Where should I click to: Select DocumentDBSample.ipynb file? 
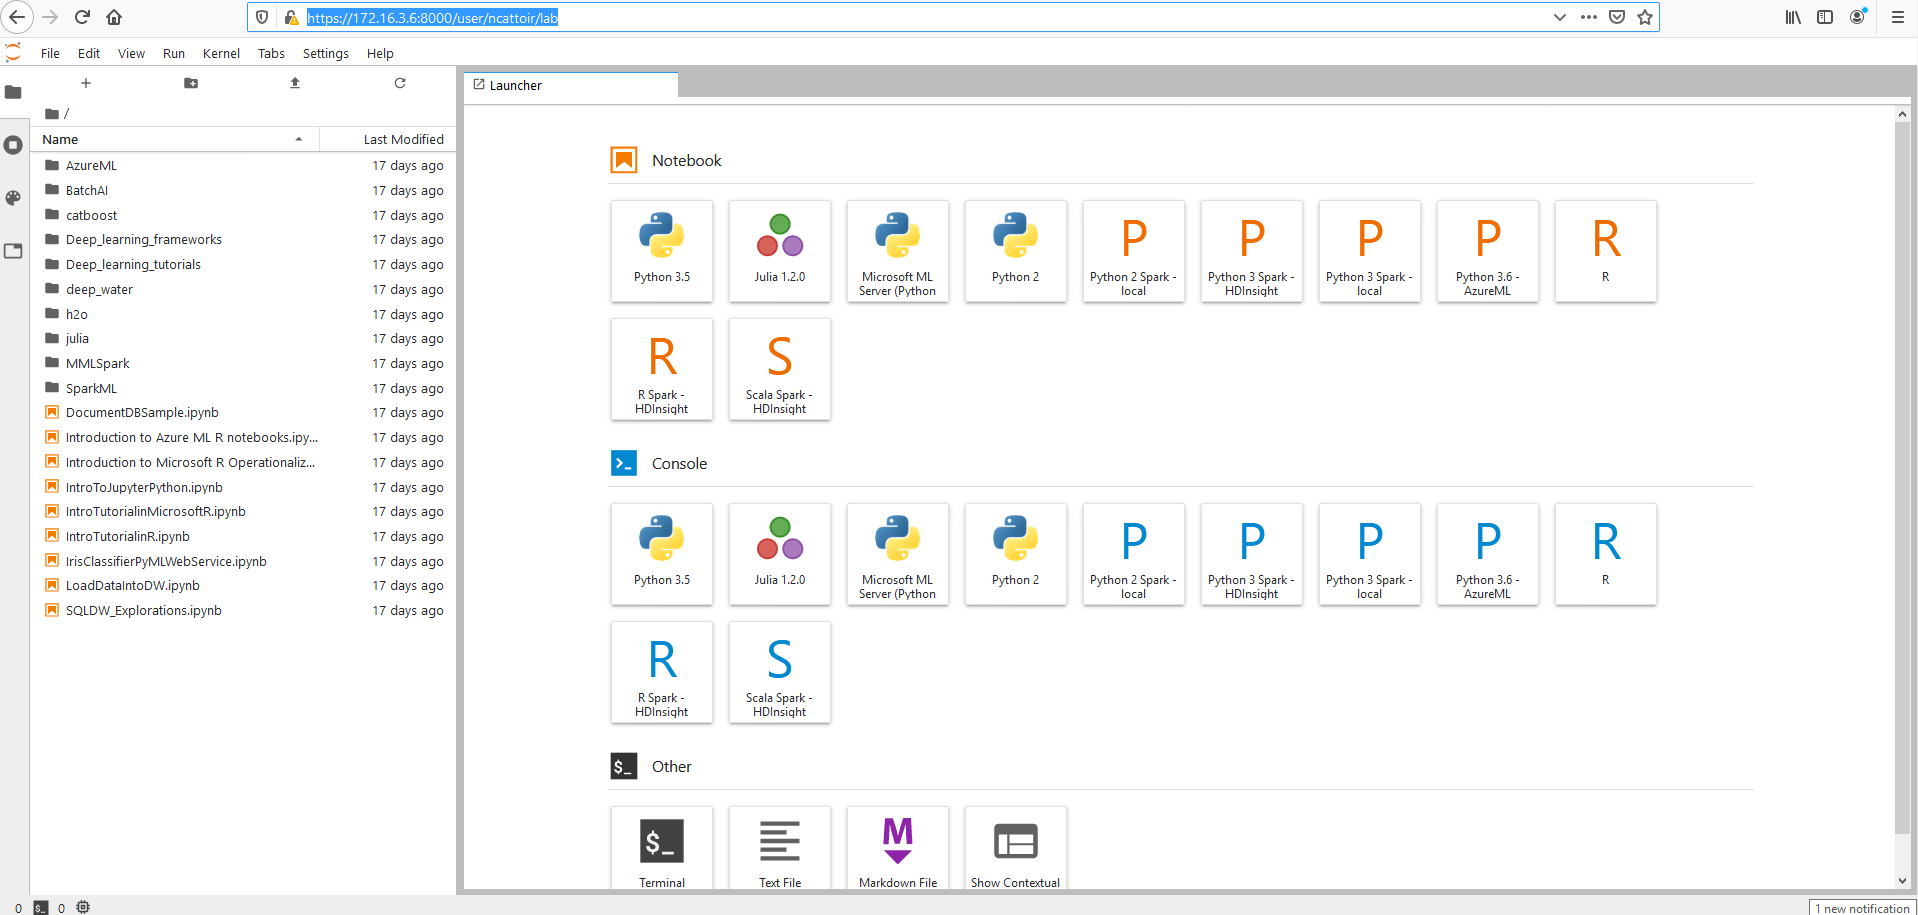click(x=243, y=412)
